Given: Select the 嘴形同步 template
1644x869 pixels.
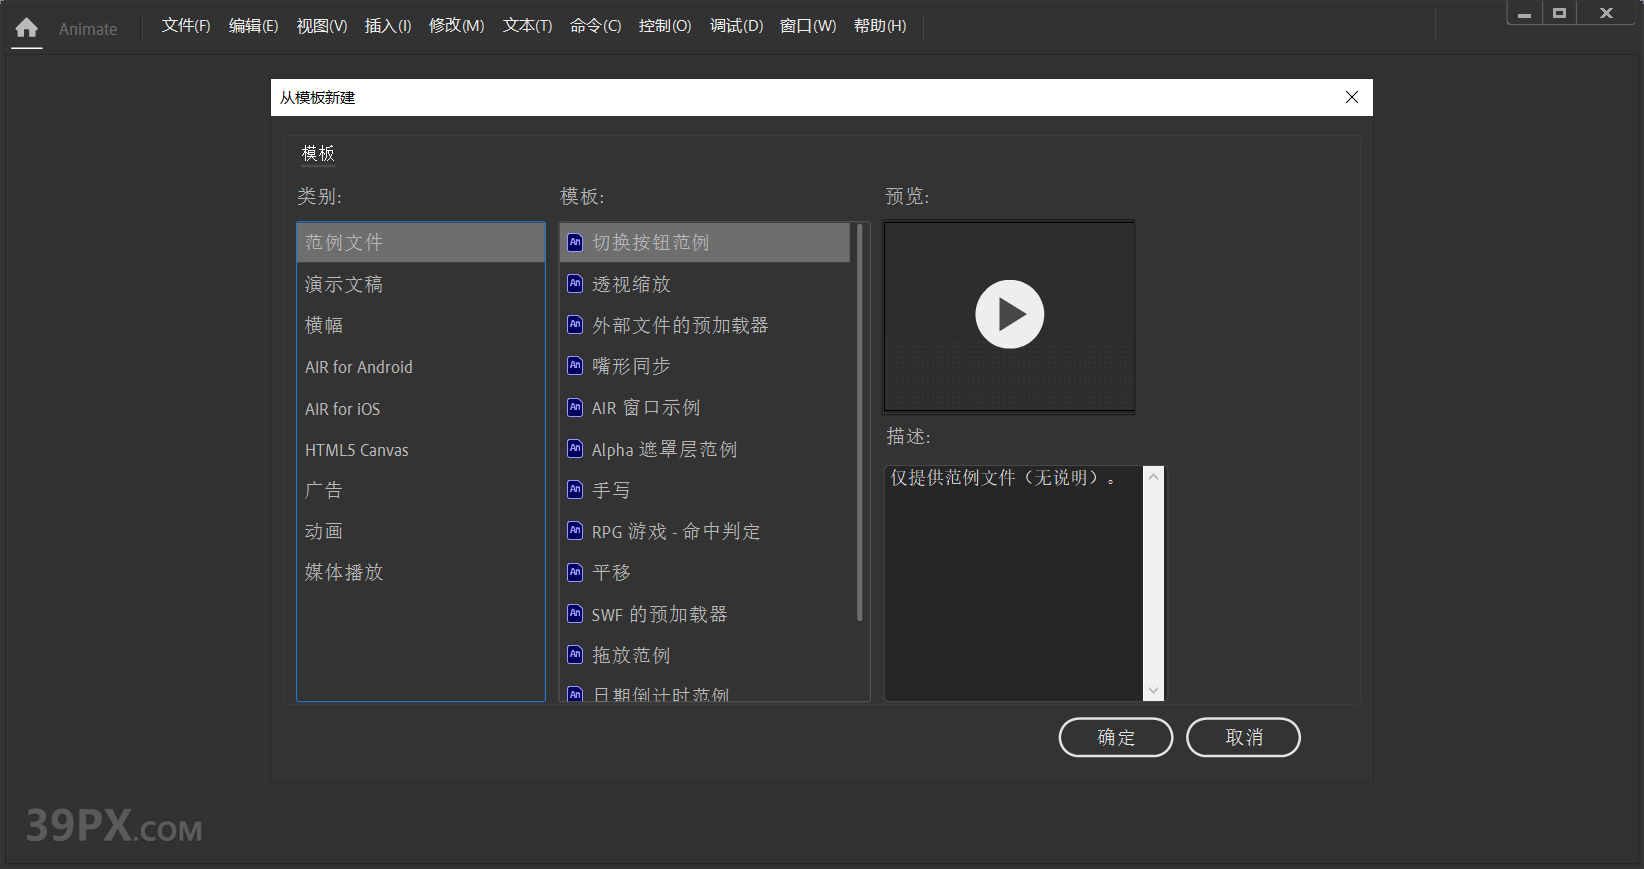Looking at the screenshot, I should pyautogui.click(x=705, y=366).
